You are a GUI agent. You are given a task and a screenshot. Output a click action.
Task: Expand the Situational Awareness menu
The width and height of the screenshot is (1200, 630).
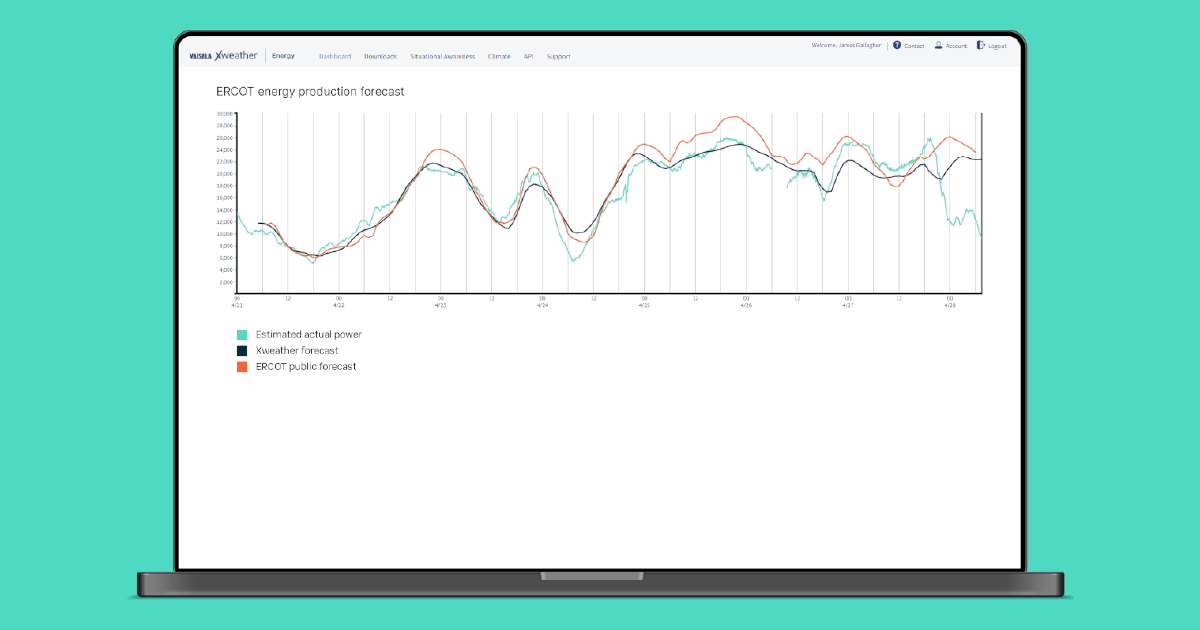443,56
